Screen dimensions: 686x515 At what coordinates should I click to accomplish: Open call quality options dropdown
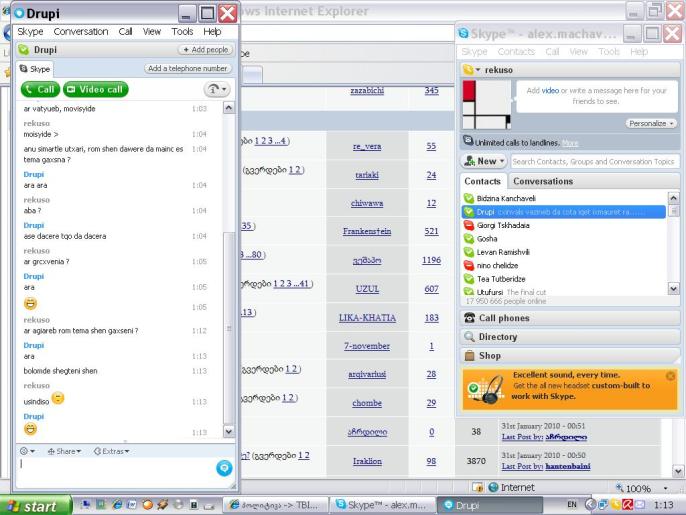[x=217, y=89]
